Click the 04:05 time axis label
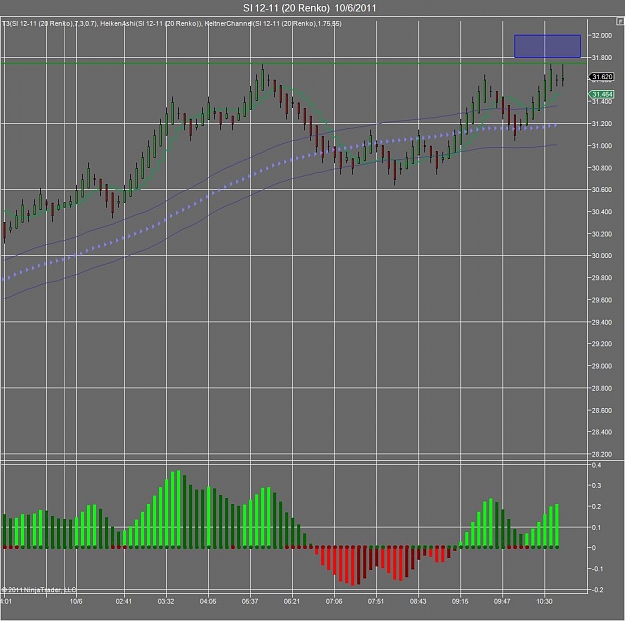This screenshot has height=621, width=625. tap(208, 601)
